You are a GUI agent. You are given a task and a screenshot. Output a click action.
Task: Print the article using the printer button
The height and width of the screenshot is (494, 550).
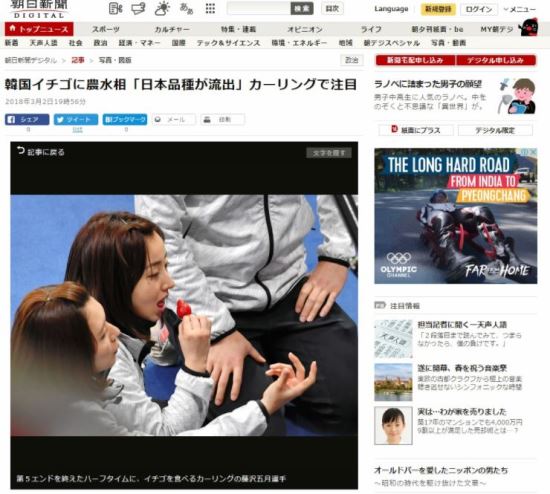(x=223, y=120)
